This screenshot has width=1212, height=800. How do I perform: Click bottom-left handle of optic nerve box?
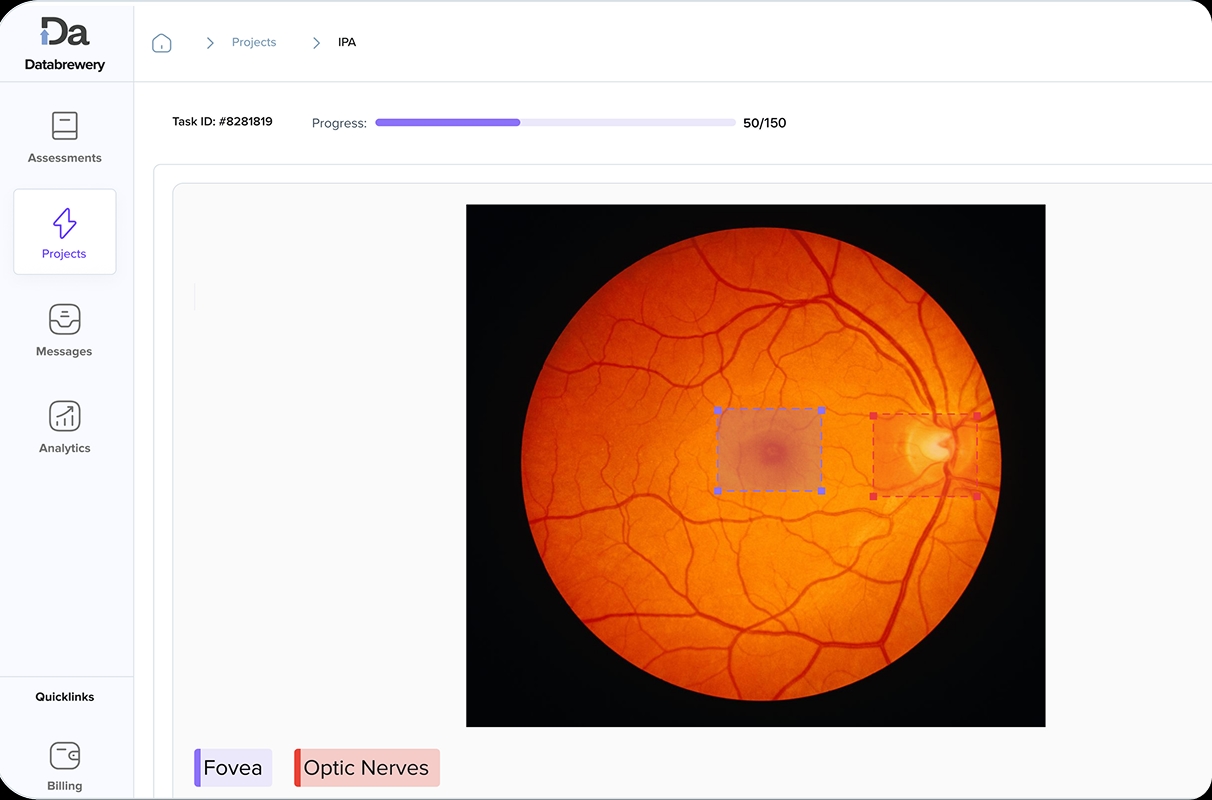[x=873, y=496]
